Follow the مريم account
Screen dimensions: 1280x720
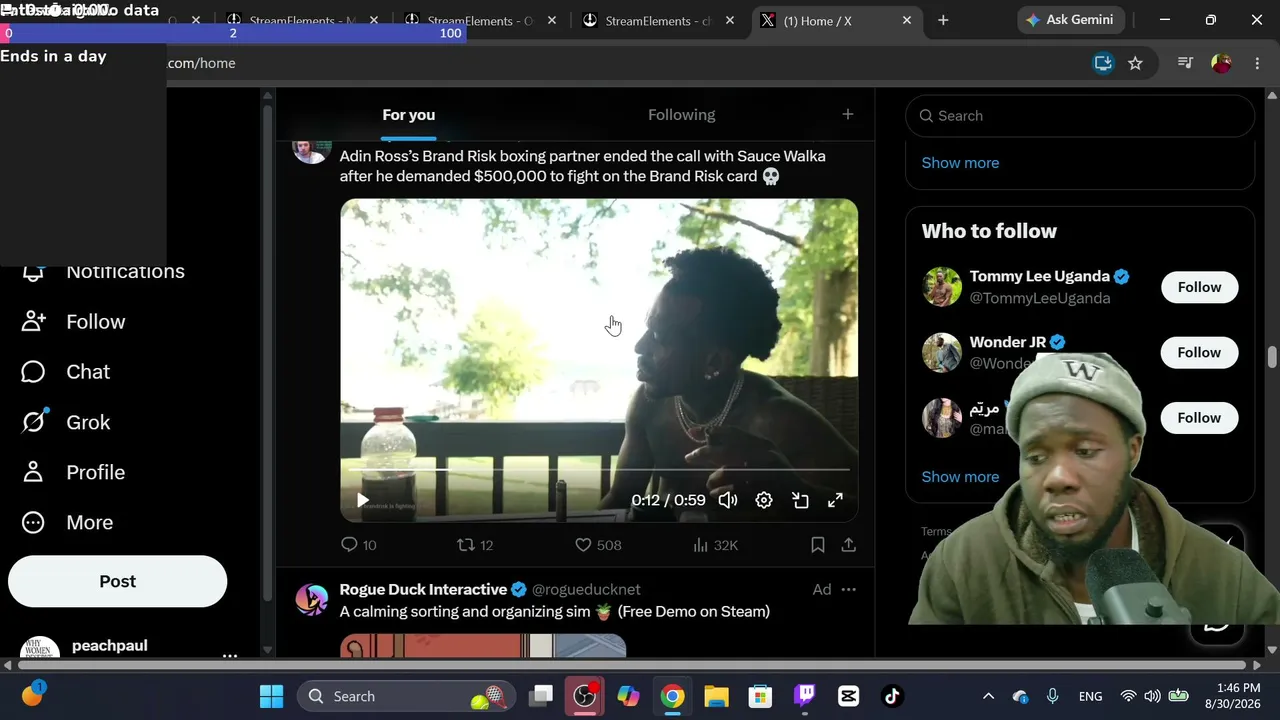point(1199,418)
